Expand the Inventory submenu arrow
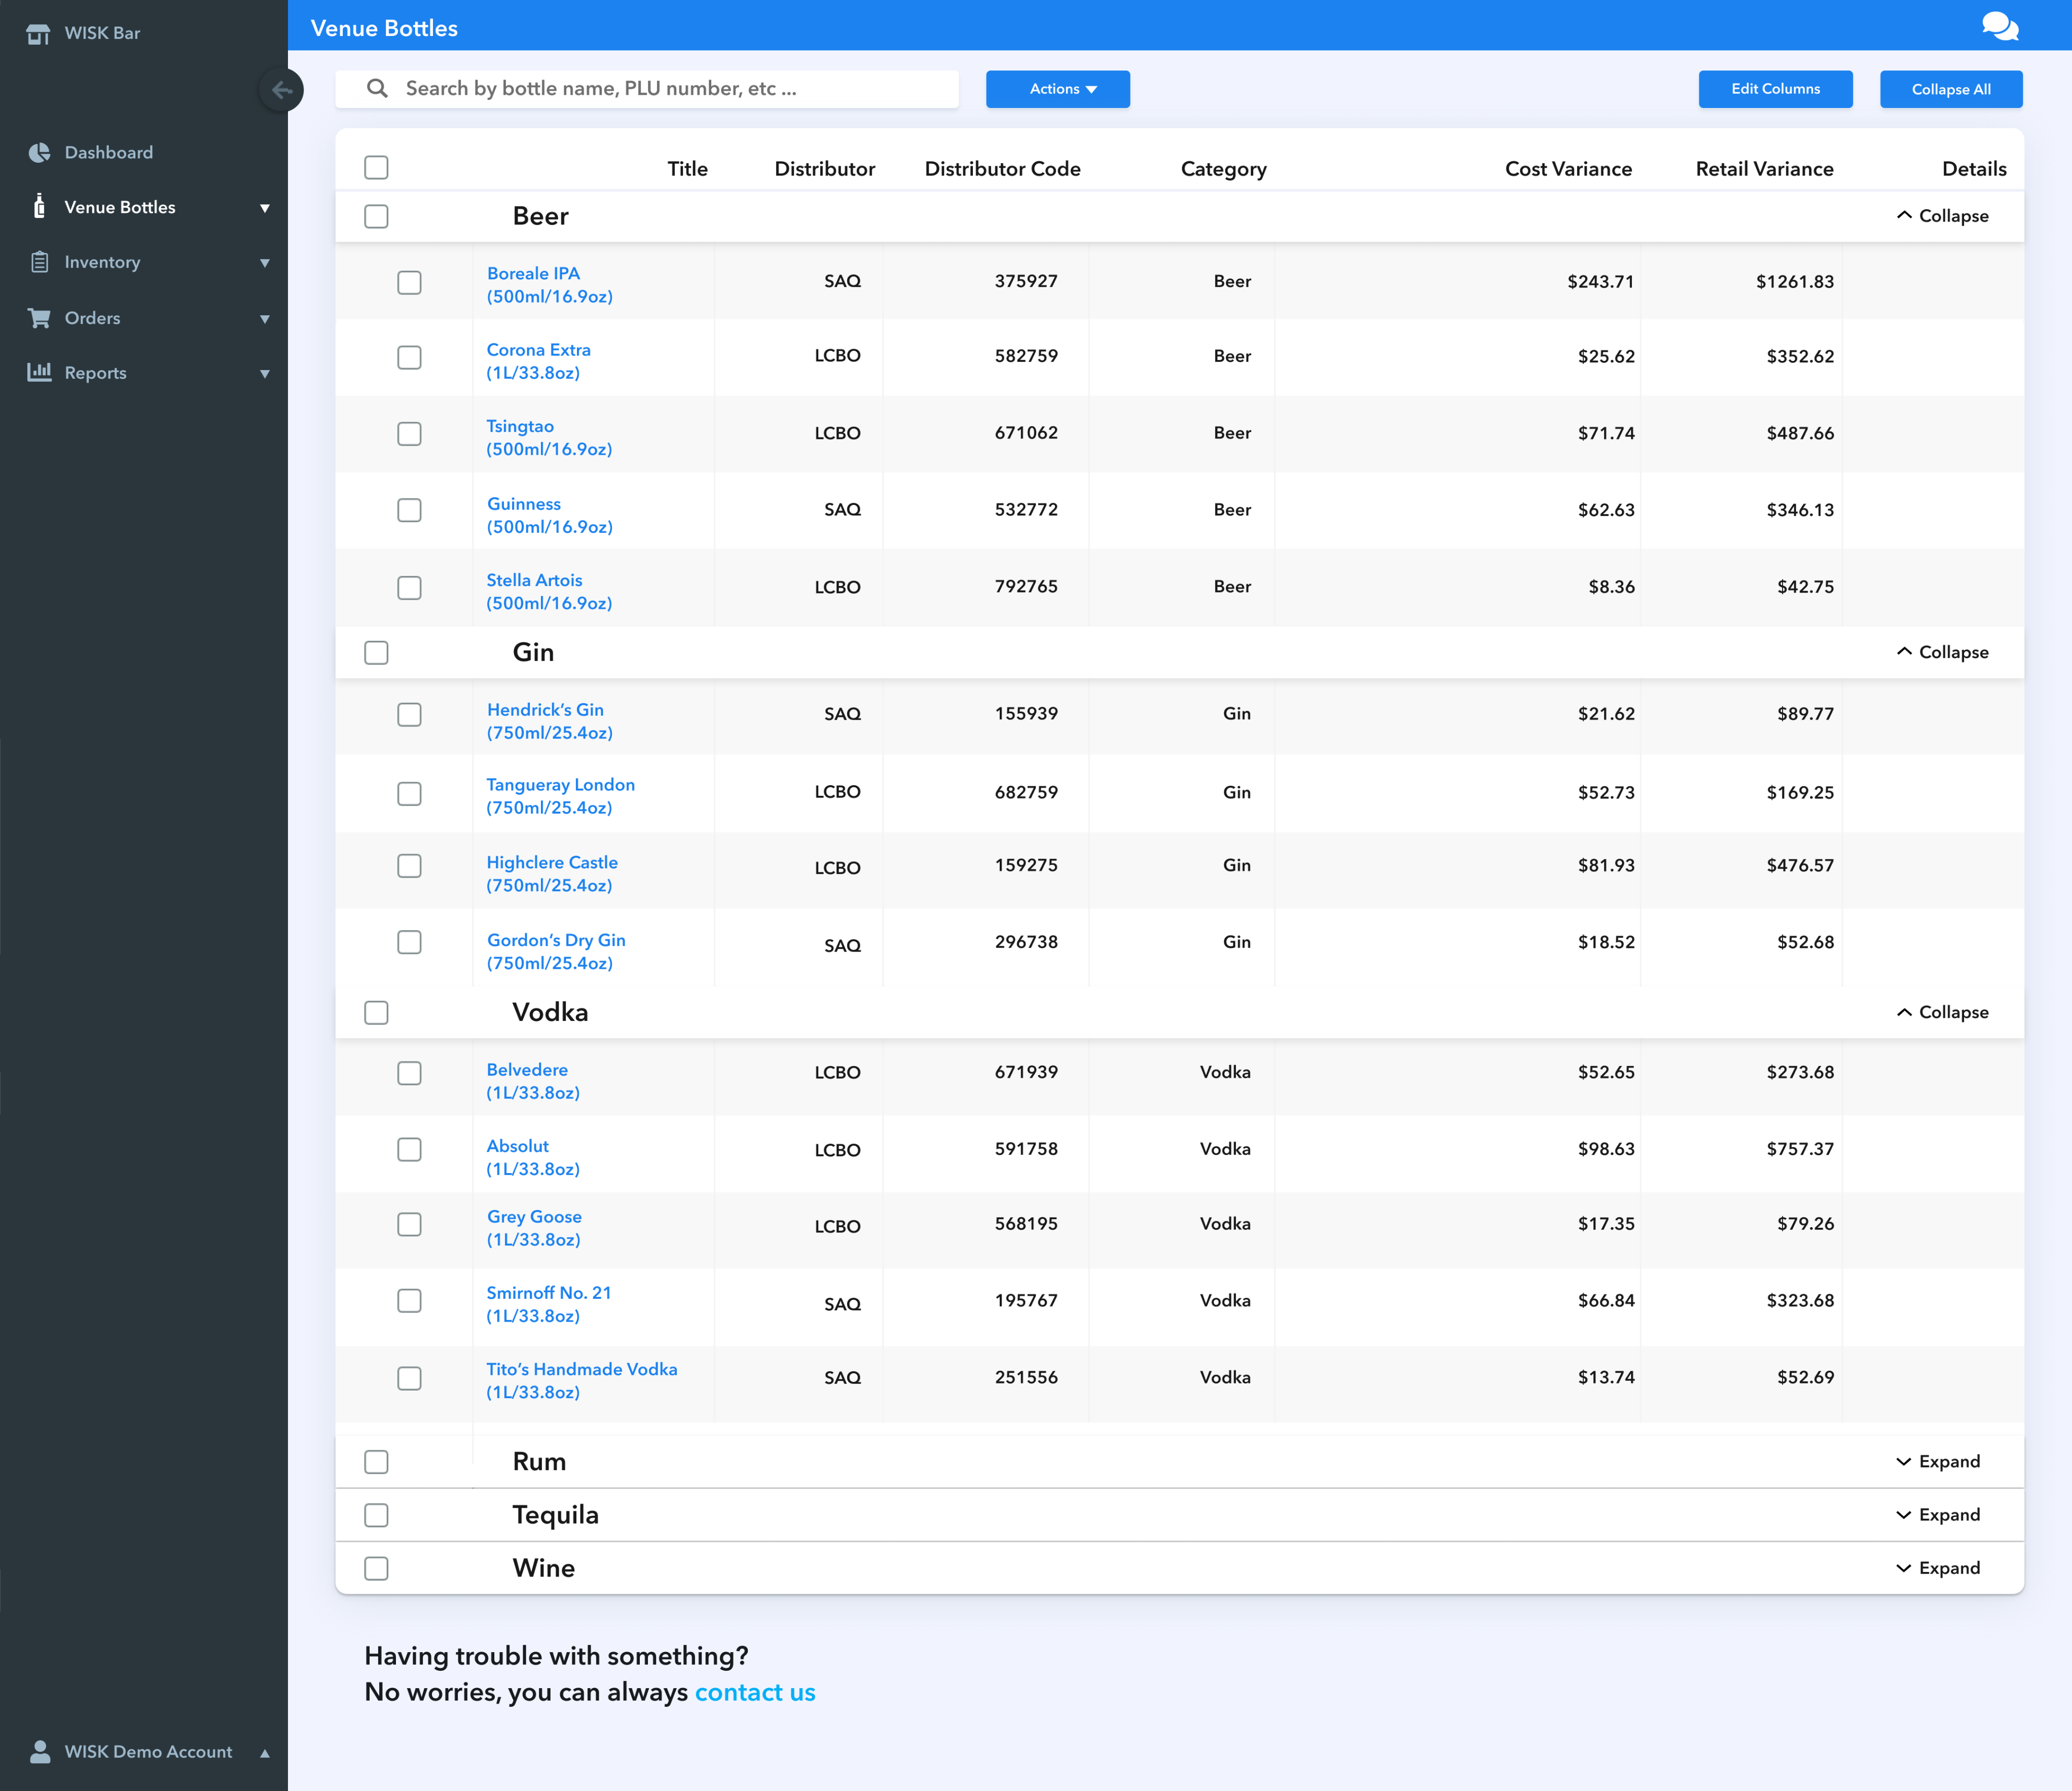The width and height of the screenshot is (2072, 1791). point(265,263)
